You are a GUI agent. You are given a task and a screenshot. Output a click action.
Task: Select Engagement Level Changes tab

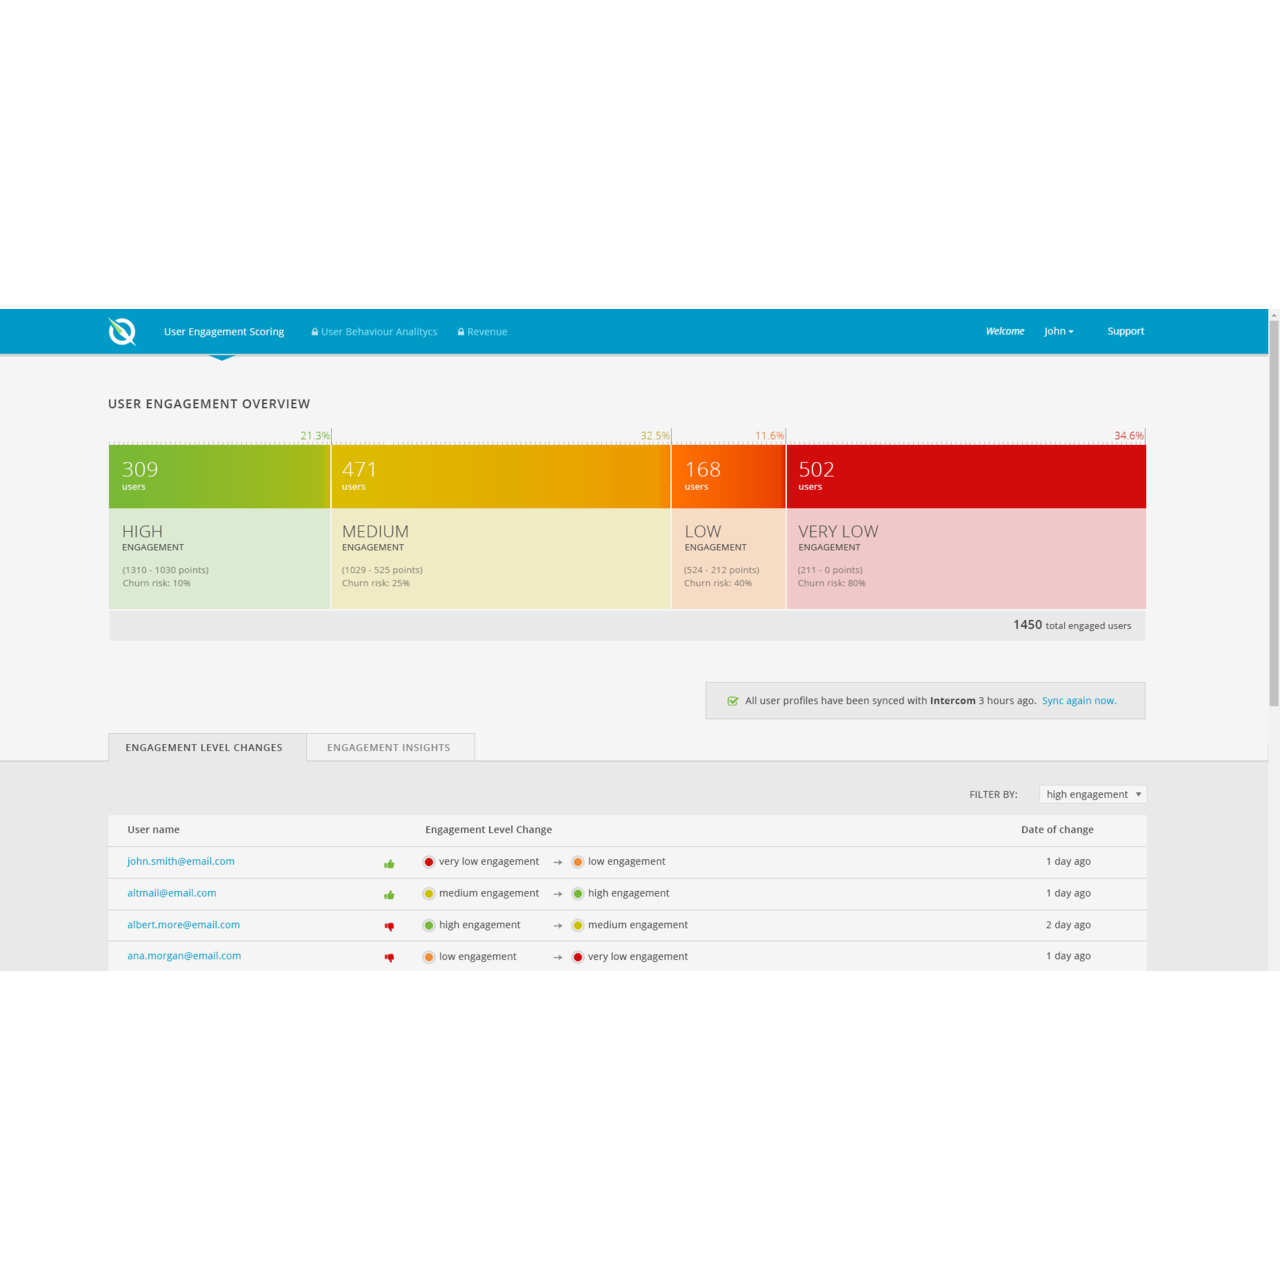point(204,747)
